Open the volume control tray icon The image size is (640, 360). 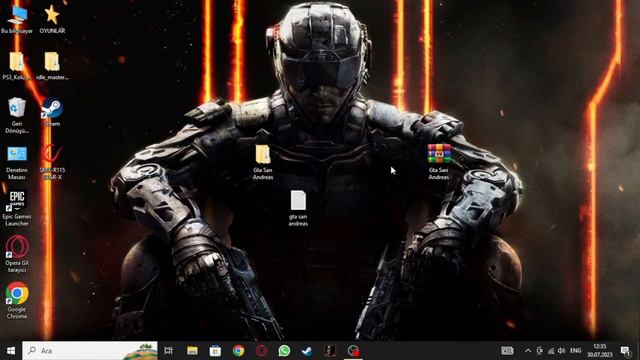point(562,351)
